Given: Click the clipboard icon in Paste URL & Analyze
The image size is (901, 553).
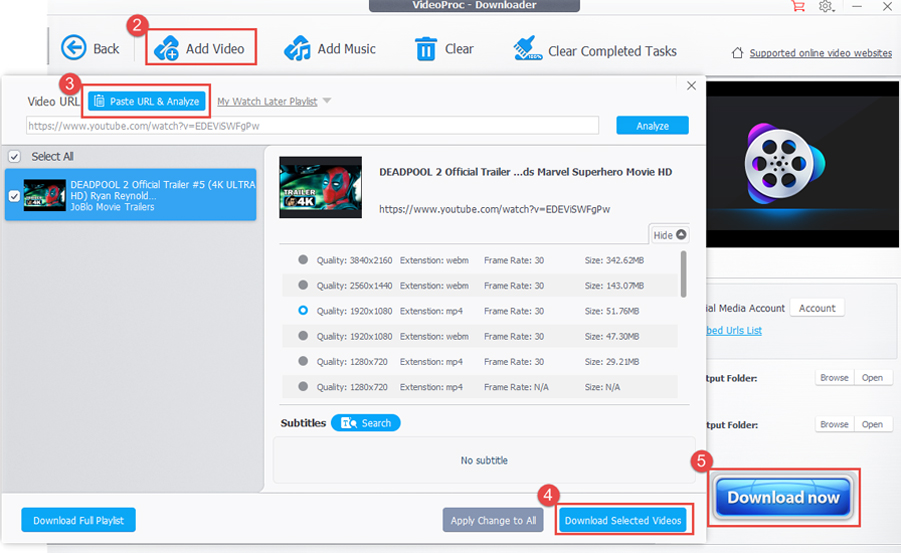Looking at the screenshot, I should coord(99,101).
